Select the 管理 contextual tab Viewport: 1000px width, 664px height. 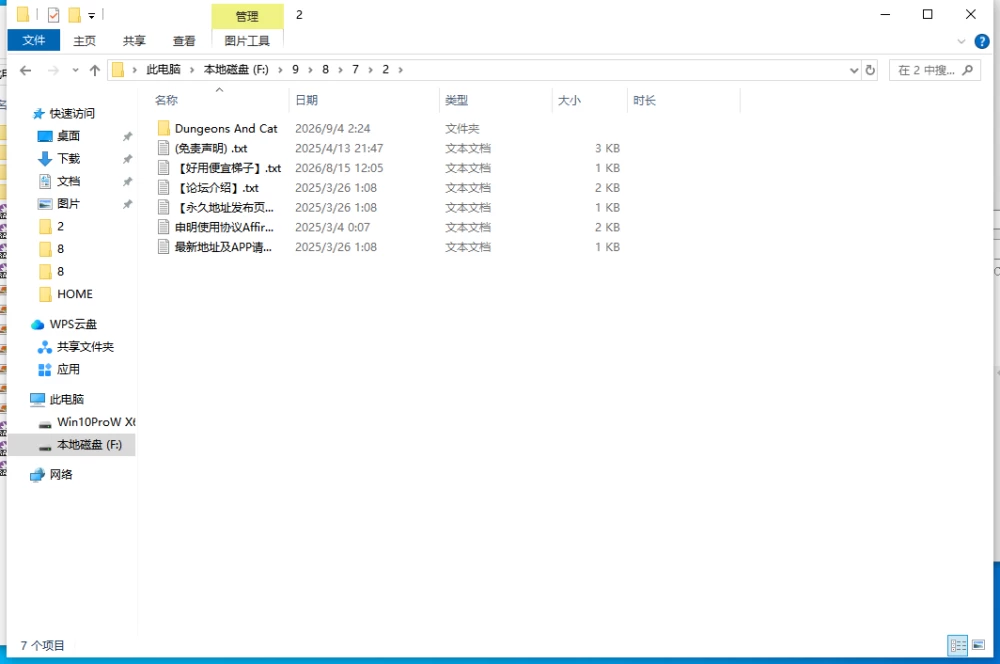(x=247, y=16)
